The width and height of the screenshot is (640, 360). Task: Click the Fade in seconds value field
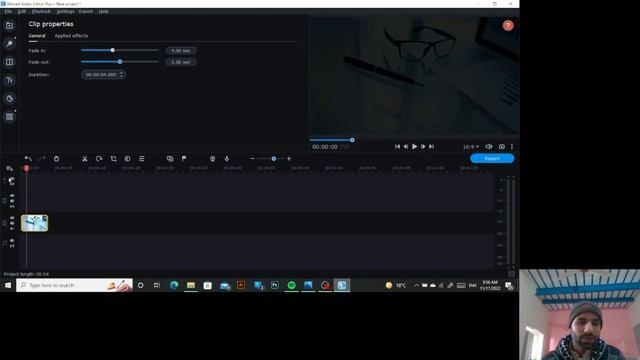[181, 51]
